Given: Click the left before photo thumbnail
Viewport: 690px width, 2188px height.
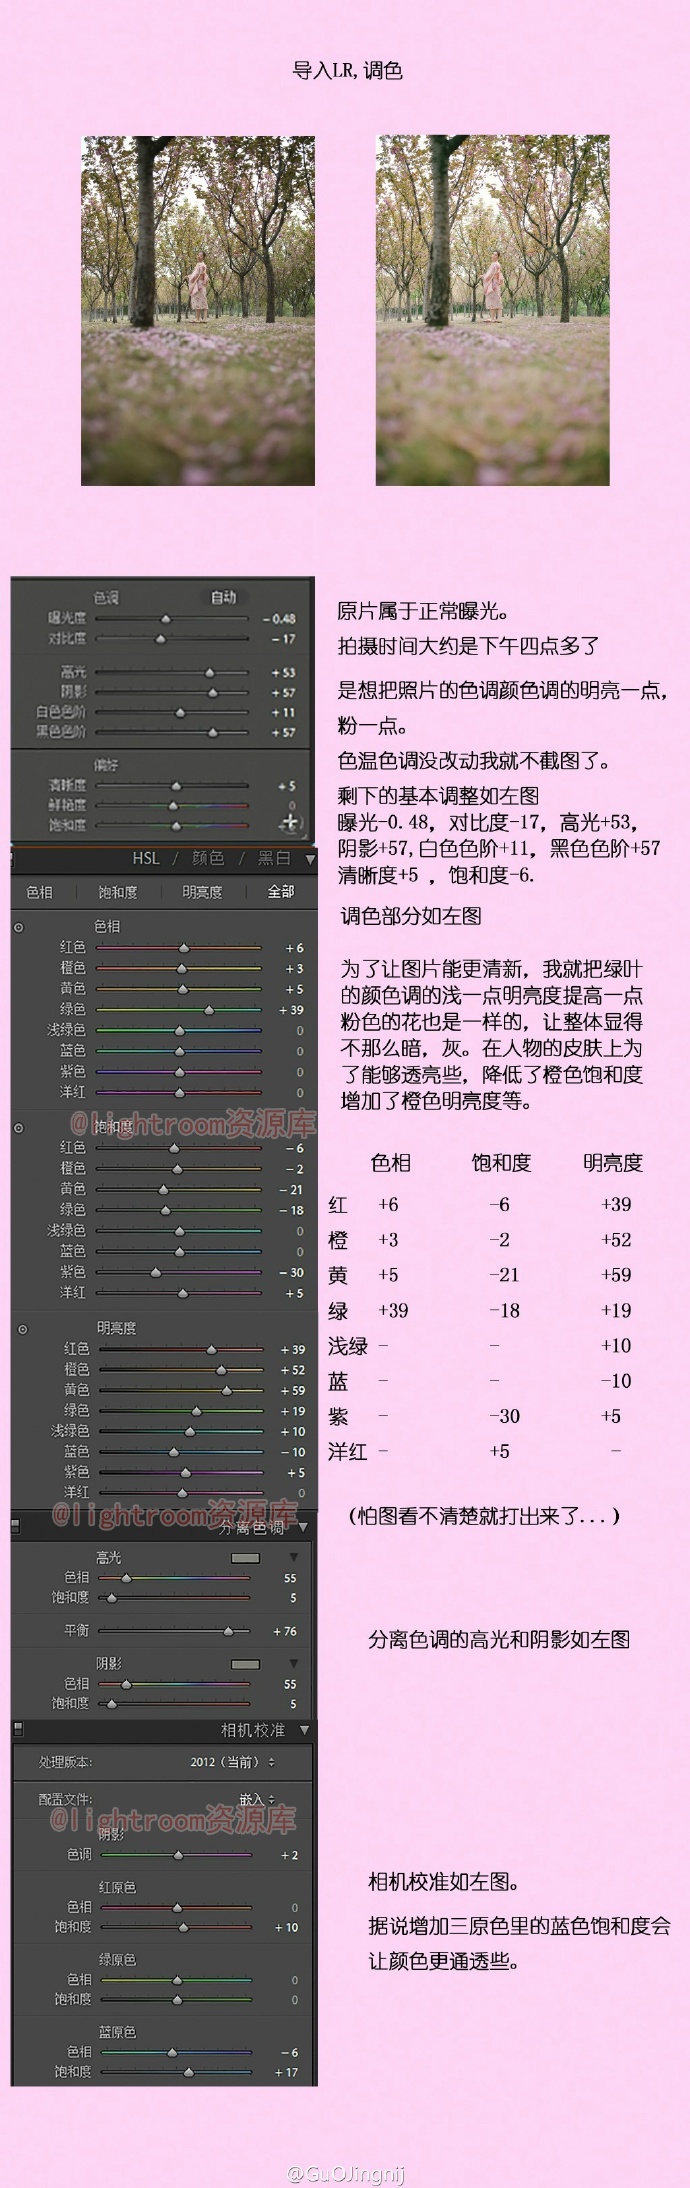Looking at the screenshot, I should 198,311.
